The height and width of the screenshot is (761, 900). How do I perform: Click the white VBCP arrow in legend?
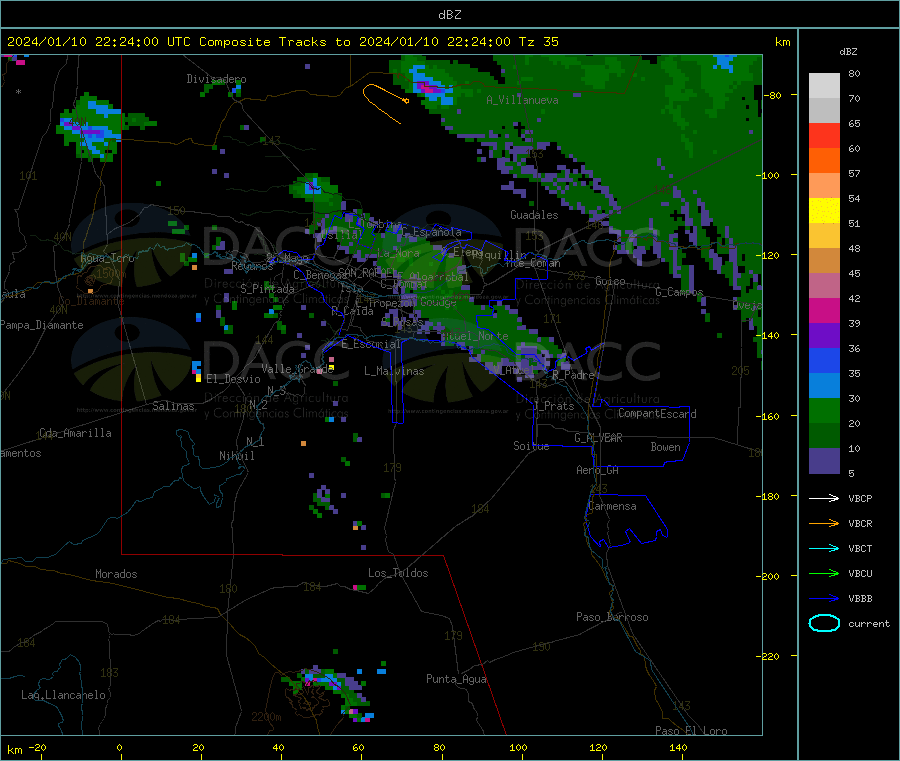pyautogui.click(x=824, y=498)
